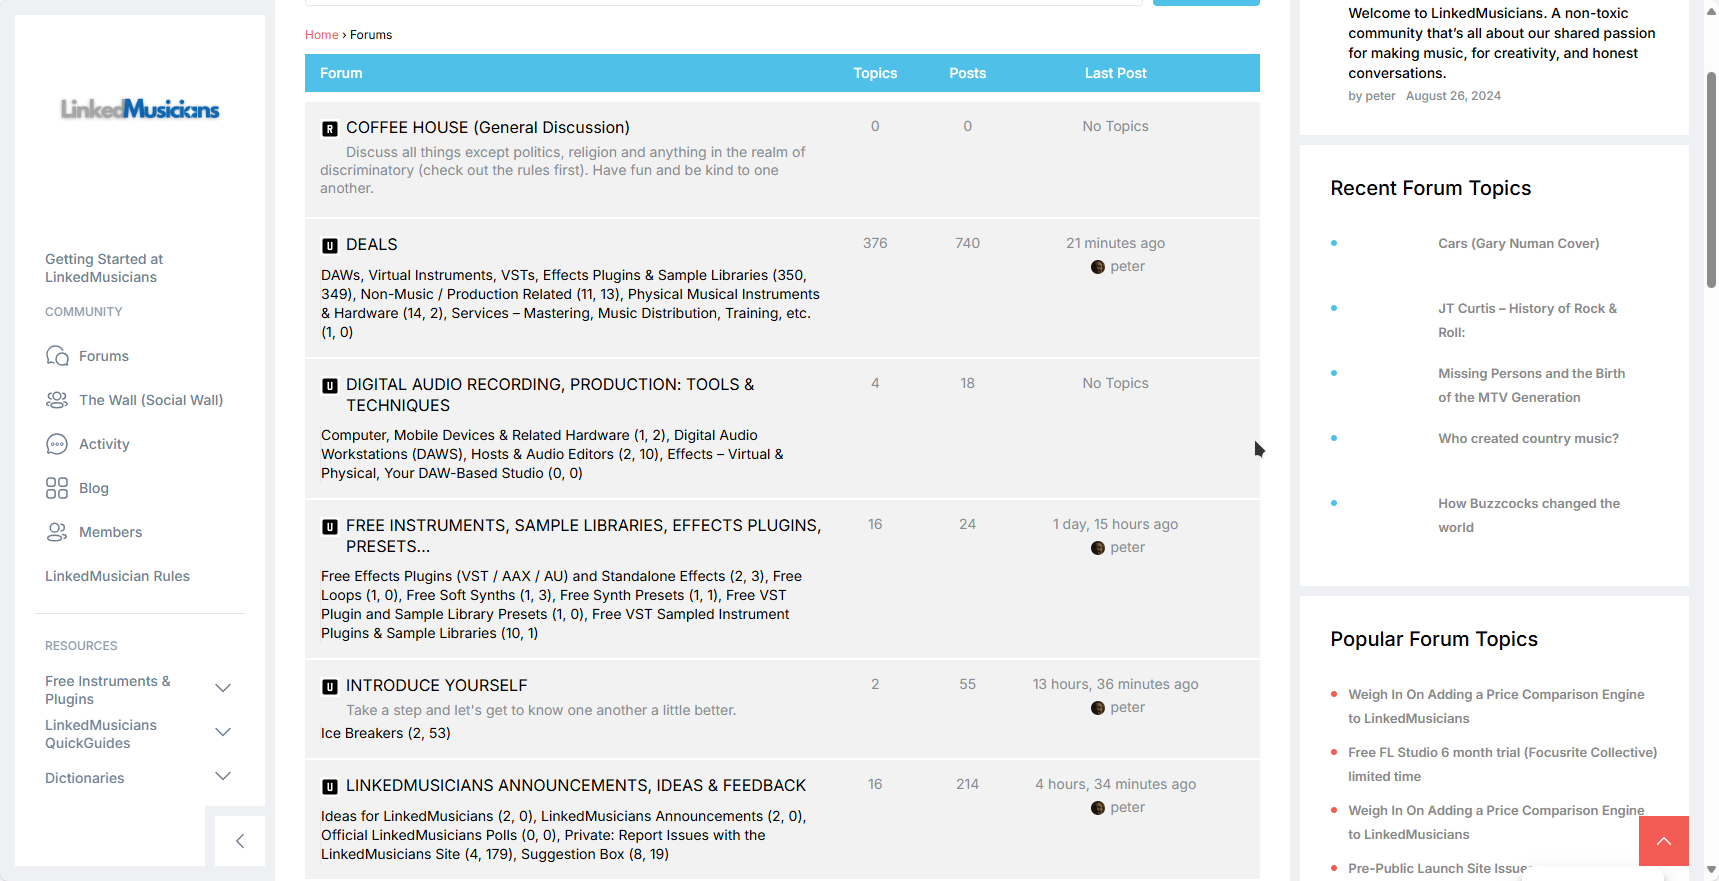The width and height of the screenshot is (1719, 881).
Task: Open Pre-Public Launch Site Issues topic
Action: pyautogui.click(x=1440, y=868)
